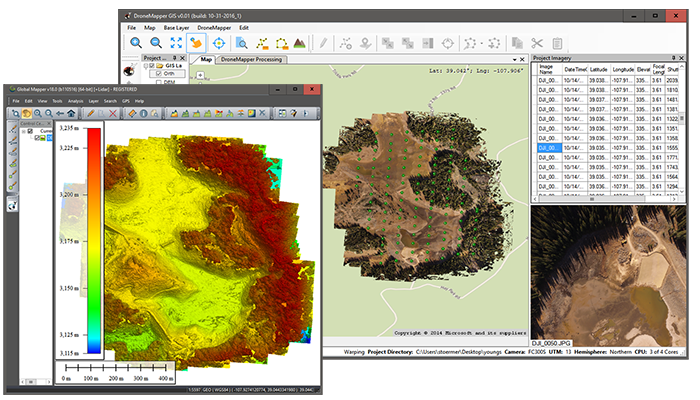Click the home full view icon in Global Mapper
This screenshot has width=700, height=400.
(x=71, y=113)
